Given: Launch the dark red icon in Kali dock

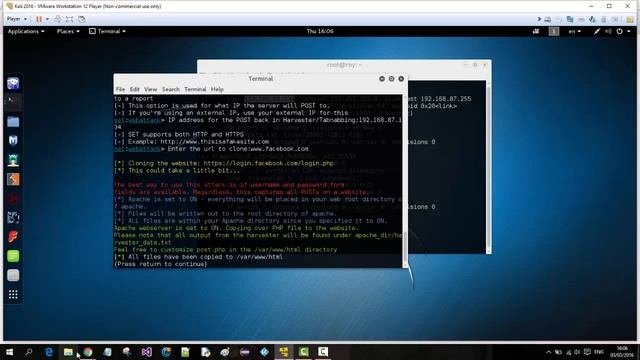Looking at the screenshot, I should point(13,199).
